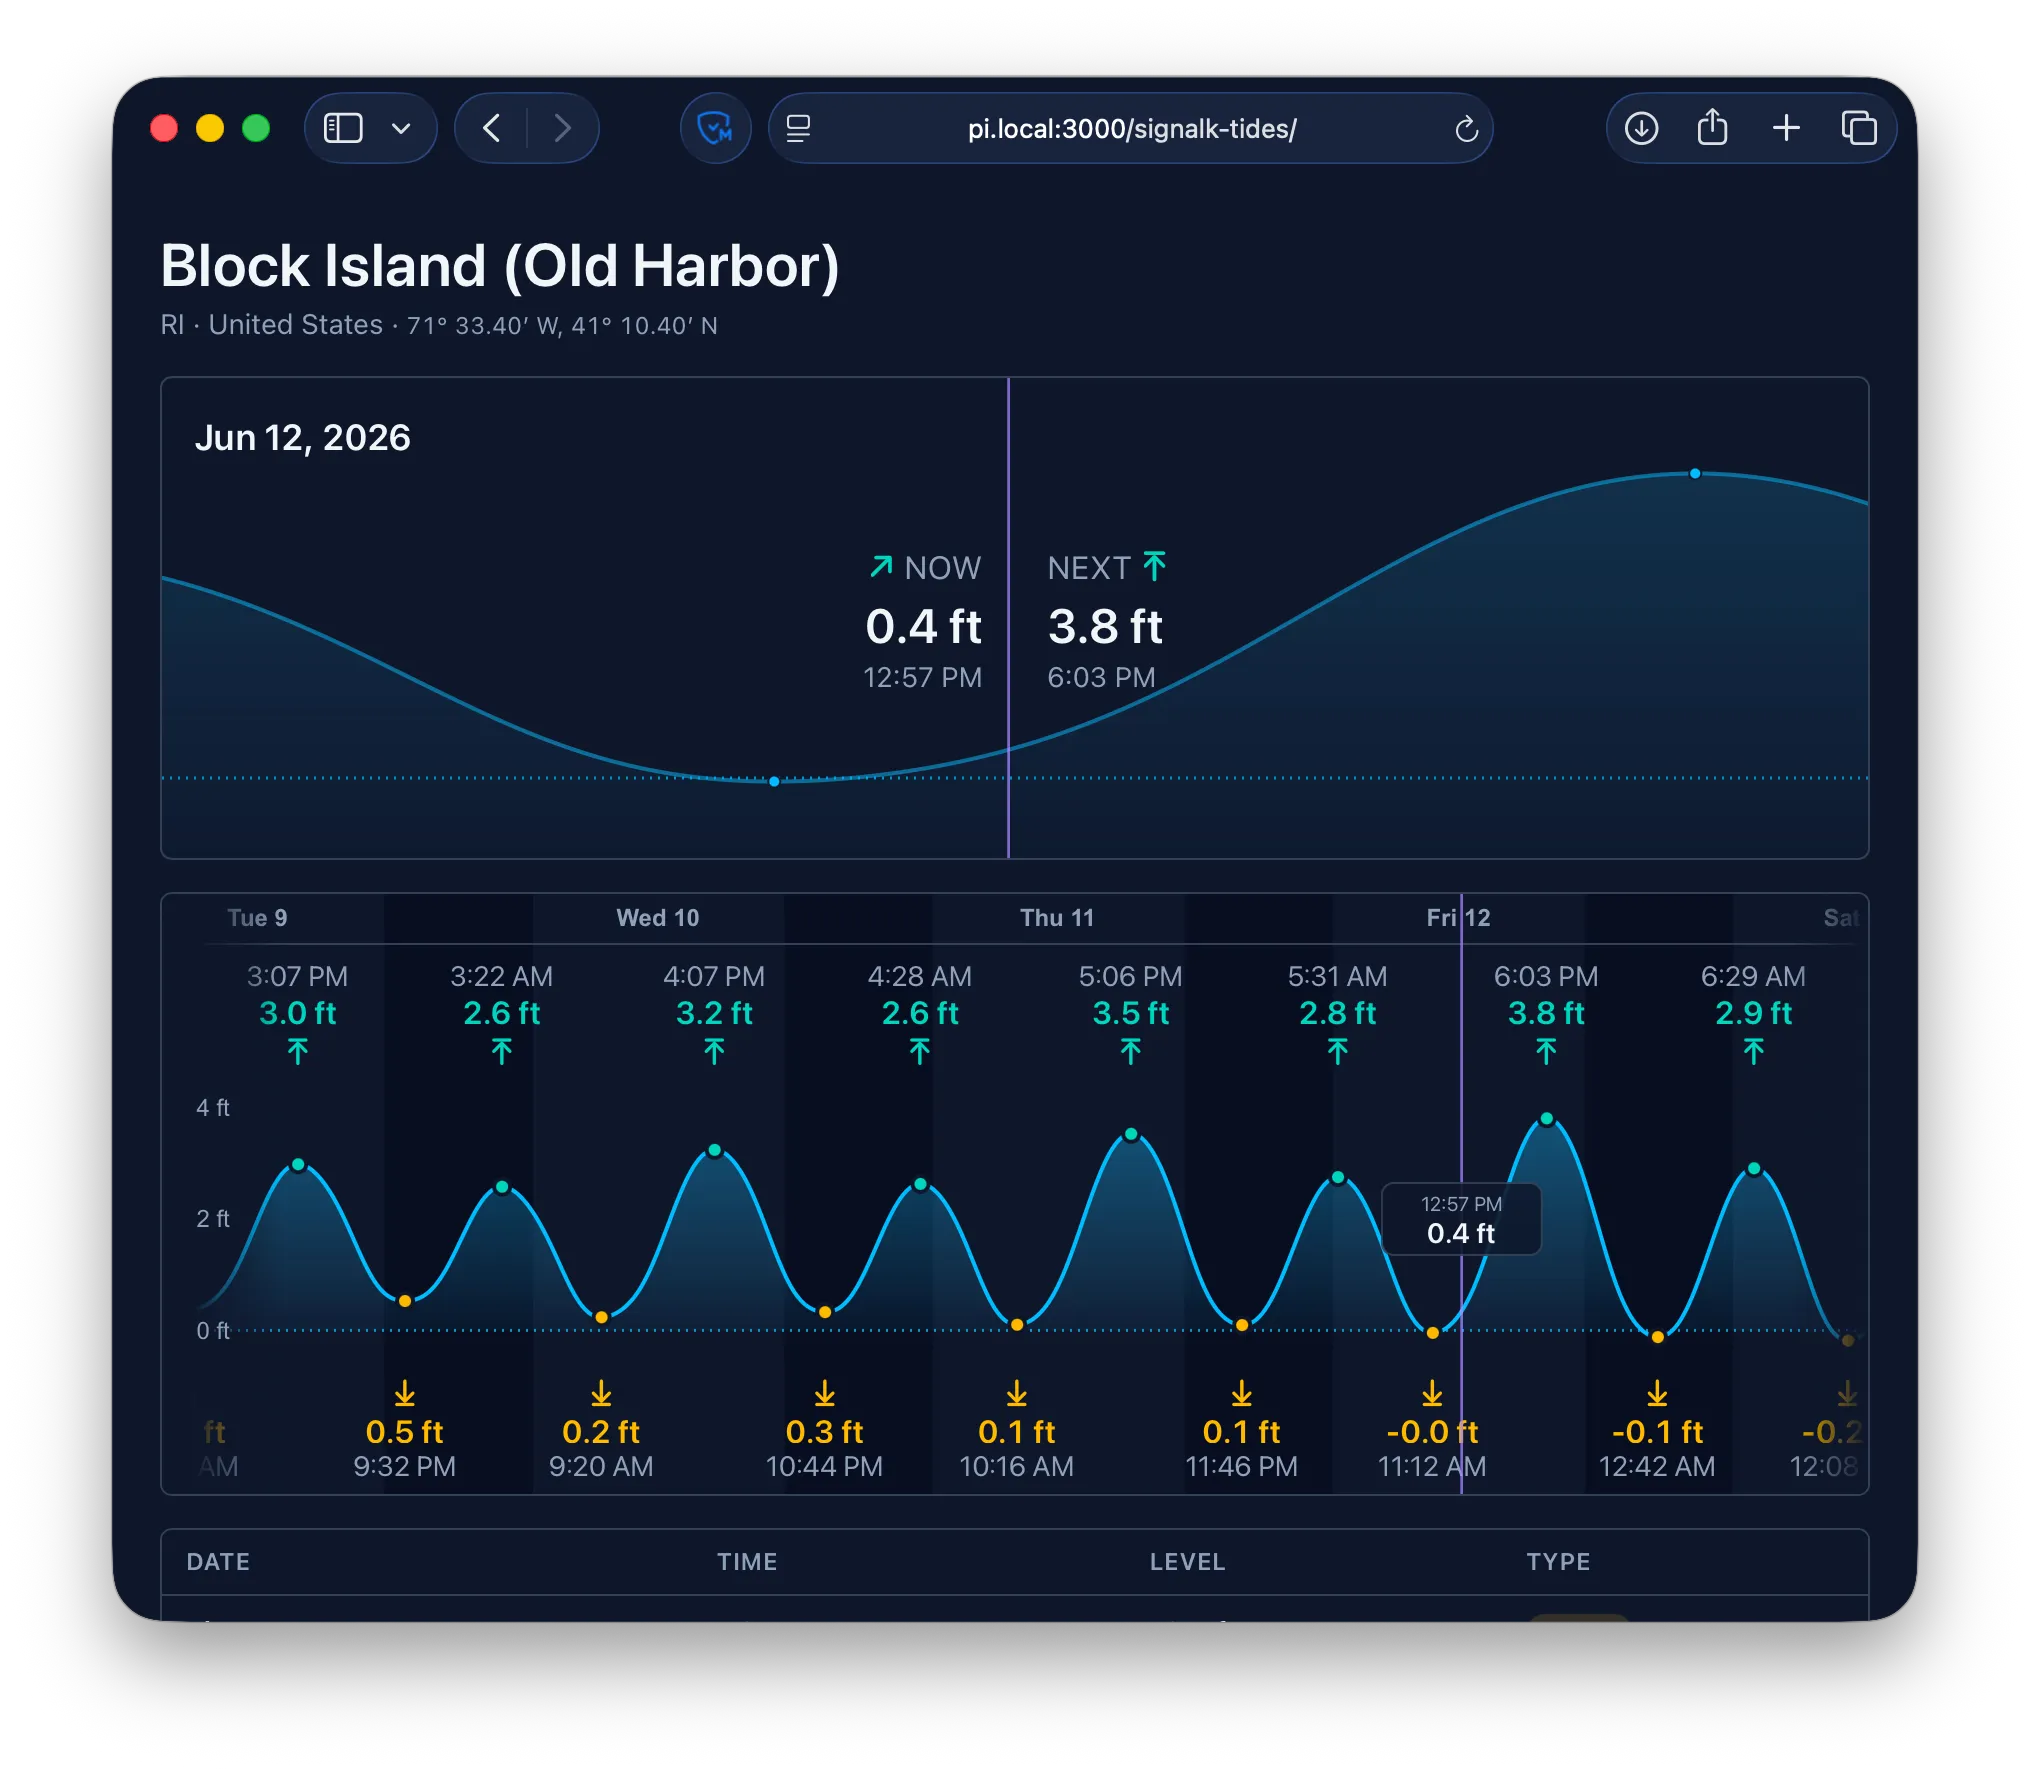This screenshot has width=2030, height=1770.
Task: Toggle the Safari sidebar button
Action: click(343, 128)
